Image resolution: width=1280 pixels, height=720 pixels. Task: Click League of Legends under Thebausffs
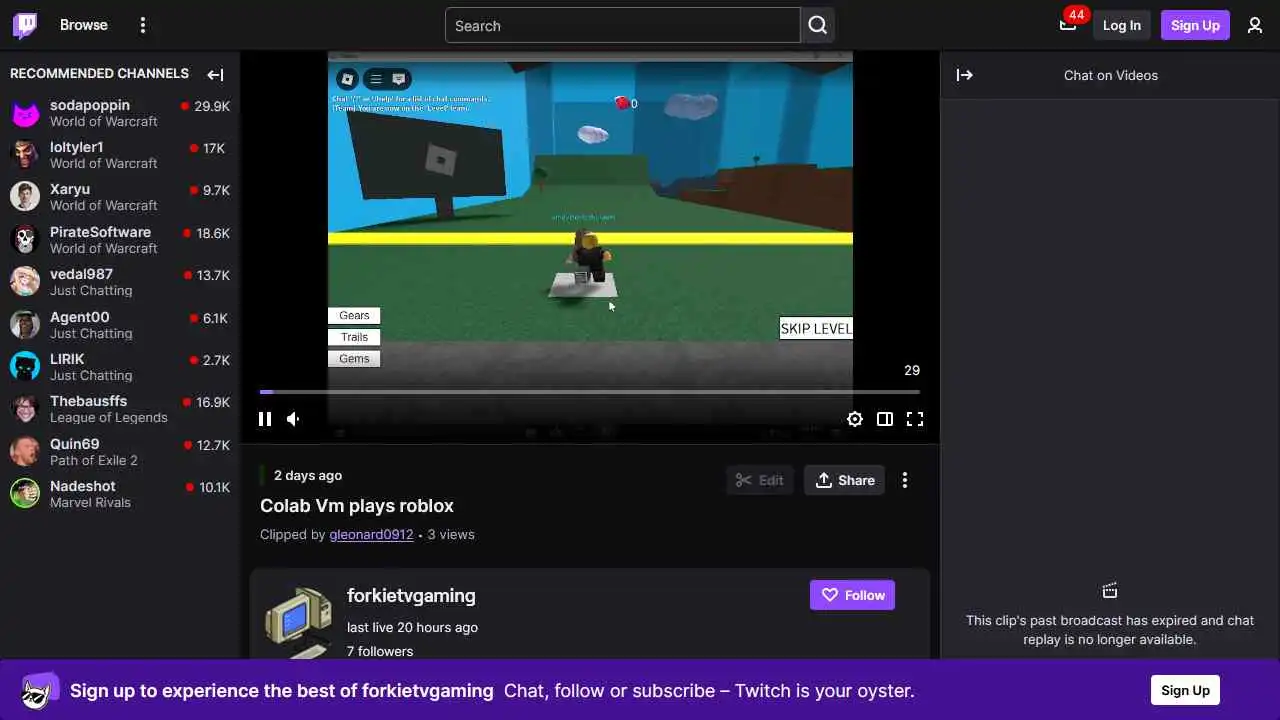click(109, 417)
